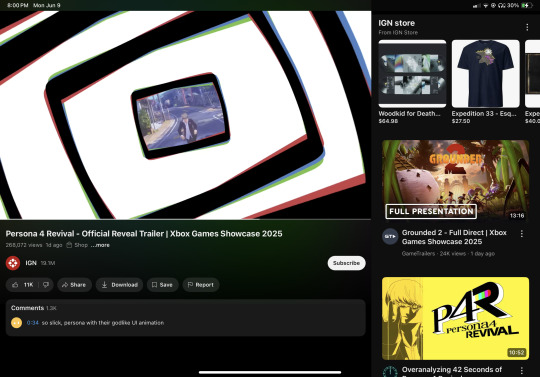Play the P4R Persona 4 Revival thumbnail video
This screenshot has width=540, height=377.
[455, 318]
